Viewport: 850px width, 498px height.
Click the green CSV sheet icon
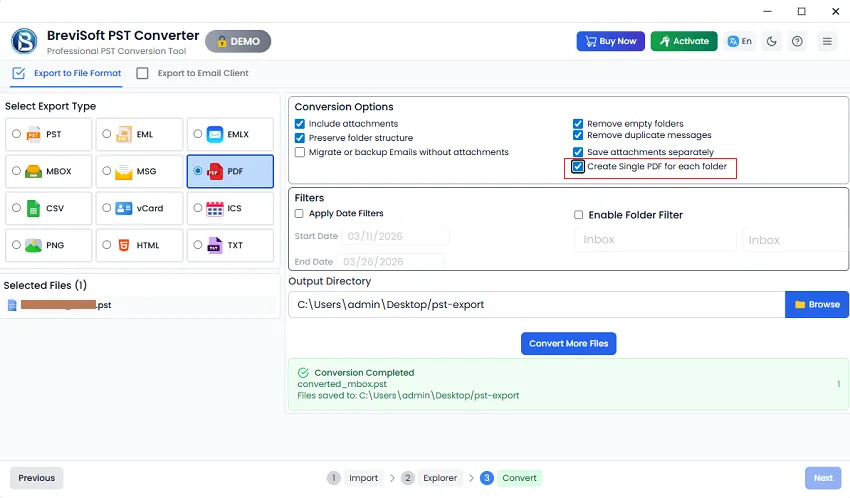click(34, 208)
